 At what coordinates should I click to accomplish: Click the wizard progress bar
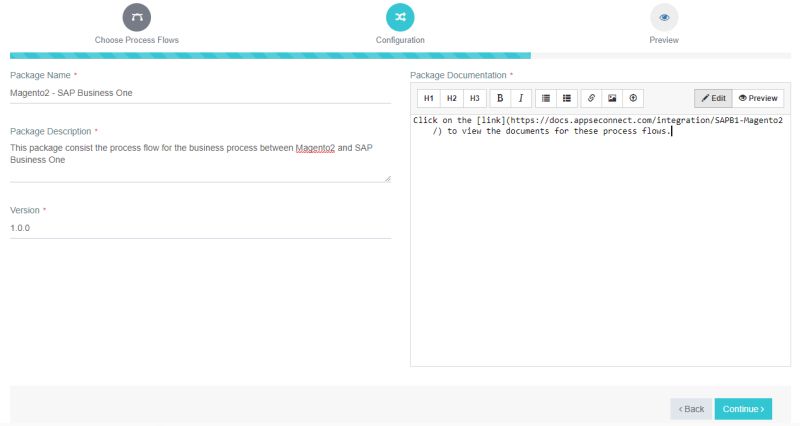tap(400, 56)
